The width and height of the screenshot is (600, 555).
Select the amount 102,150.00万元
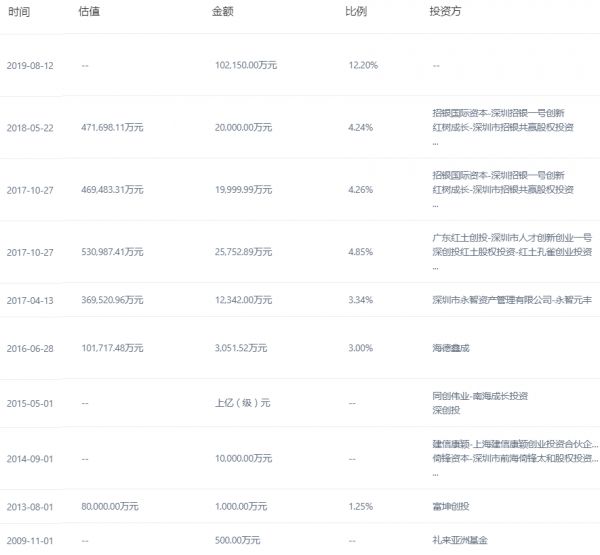[246, 65]
